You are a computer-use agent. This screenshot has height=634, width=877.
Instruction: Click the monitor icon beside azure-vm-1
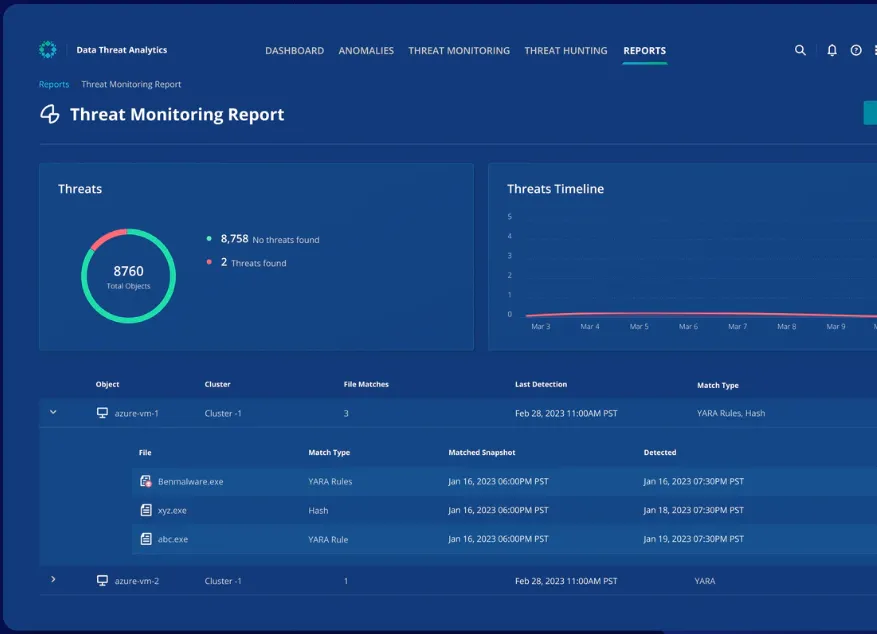(x=103, y=412)
